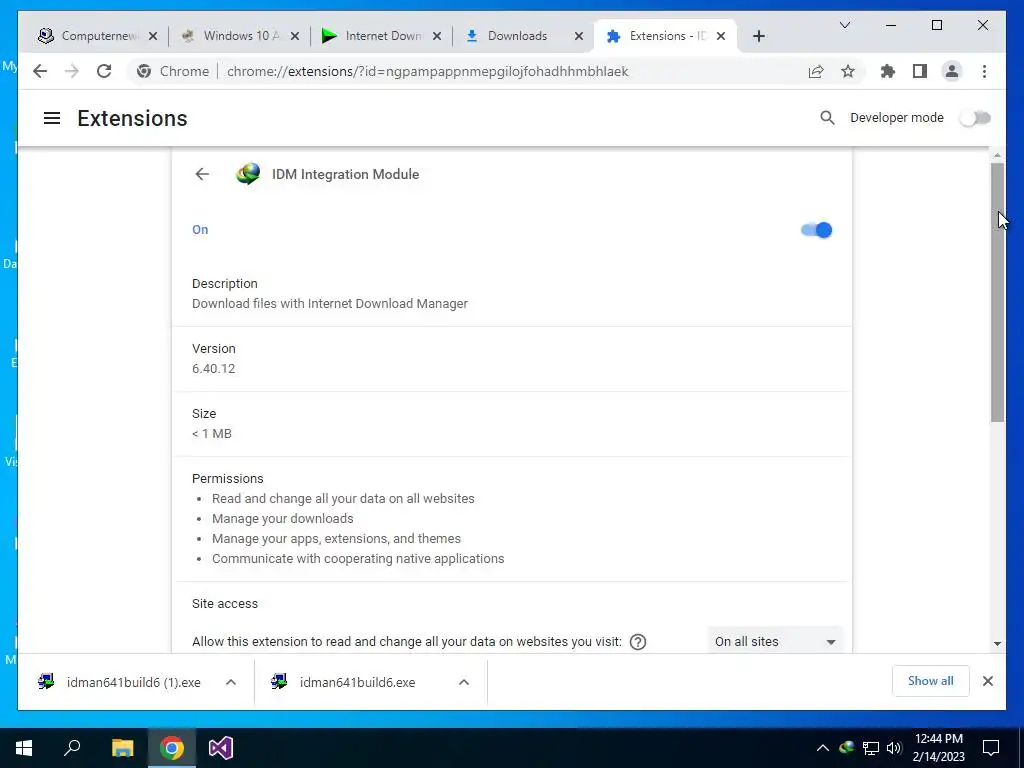
Task: Click the browser forward arrow
Action: (72, 71)
